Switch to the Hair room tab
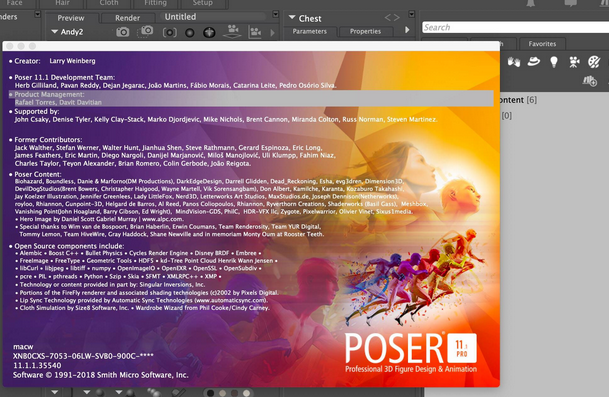The image size is (609, 397). (x=62, y=3)
